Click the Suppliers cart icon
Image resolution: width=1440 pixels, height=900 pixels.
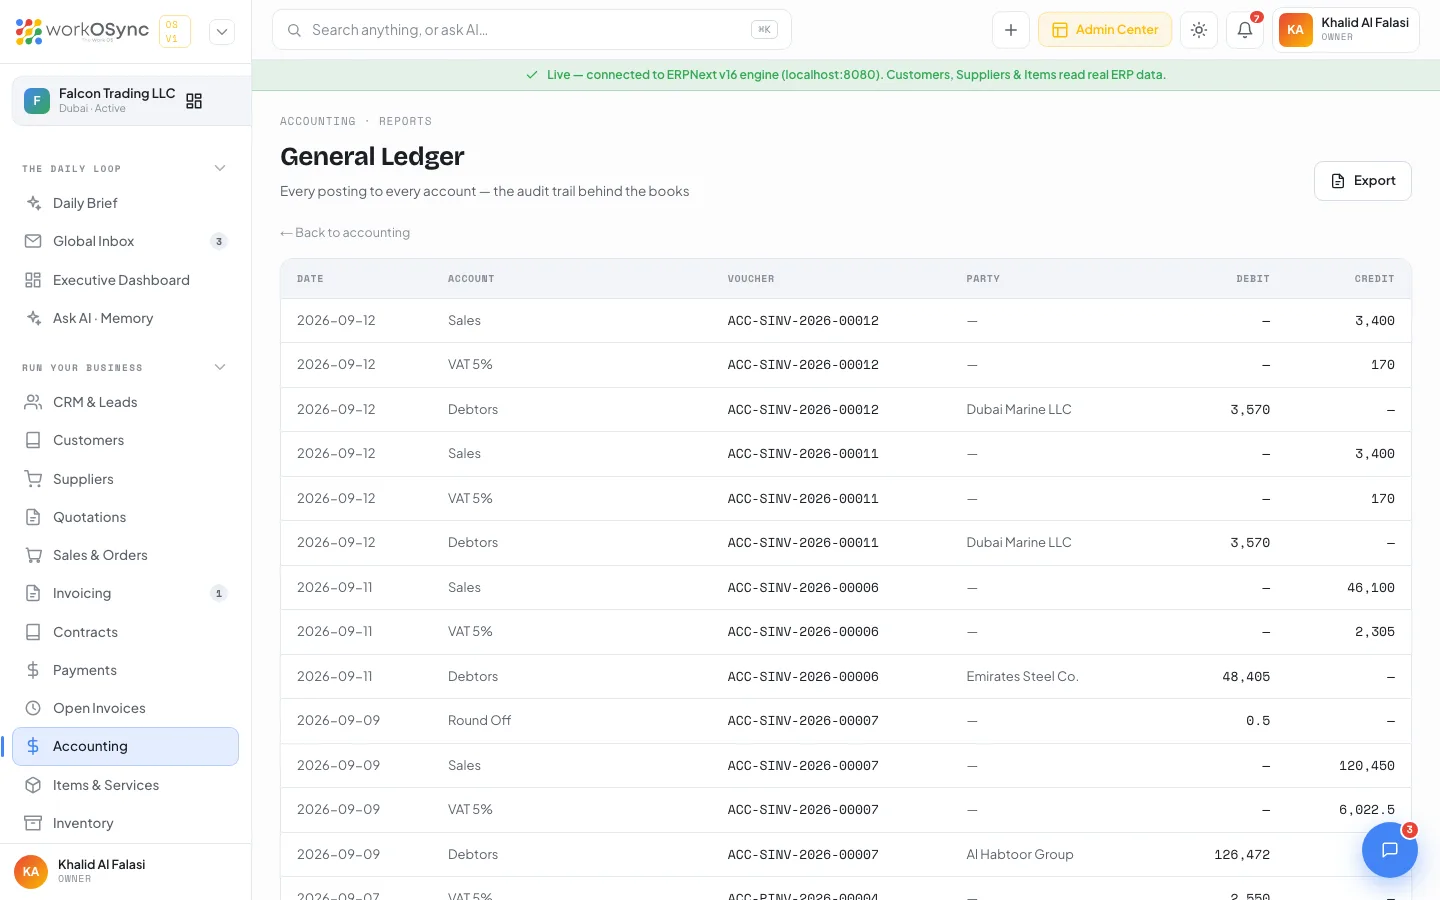[33, 479]
